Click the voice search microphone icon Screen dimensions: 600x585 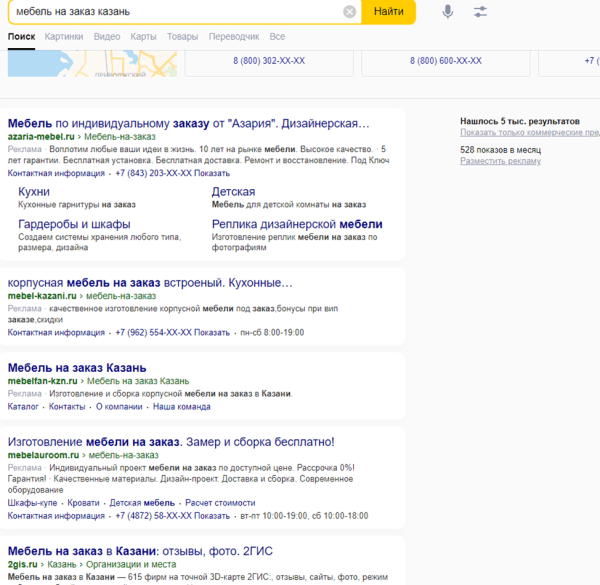[448, 12]
